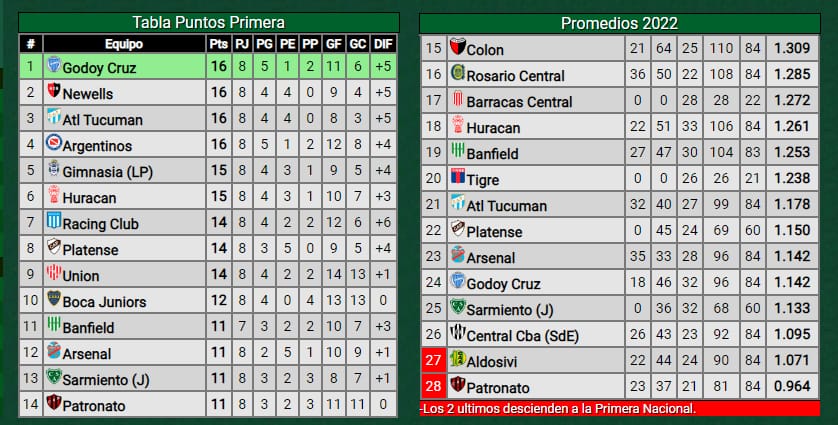Click the Tigre crest icon

[457, 176]
